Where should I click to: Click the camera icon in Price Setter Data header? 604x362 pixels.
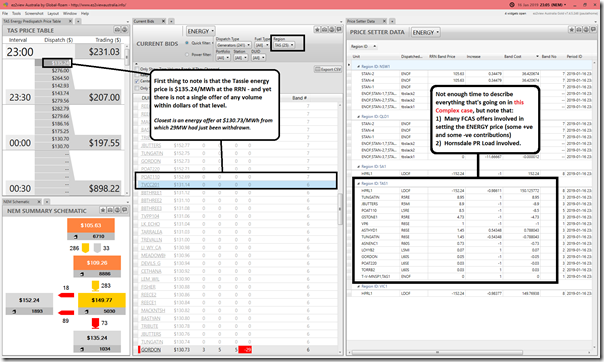point(579,30)
